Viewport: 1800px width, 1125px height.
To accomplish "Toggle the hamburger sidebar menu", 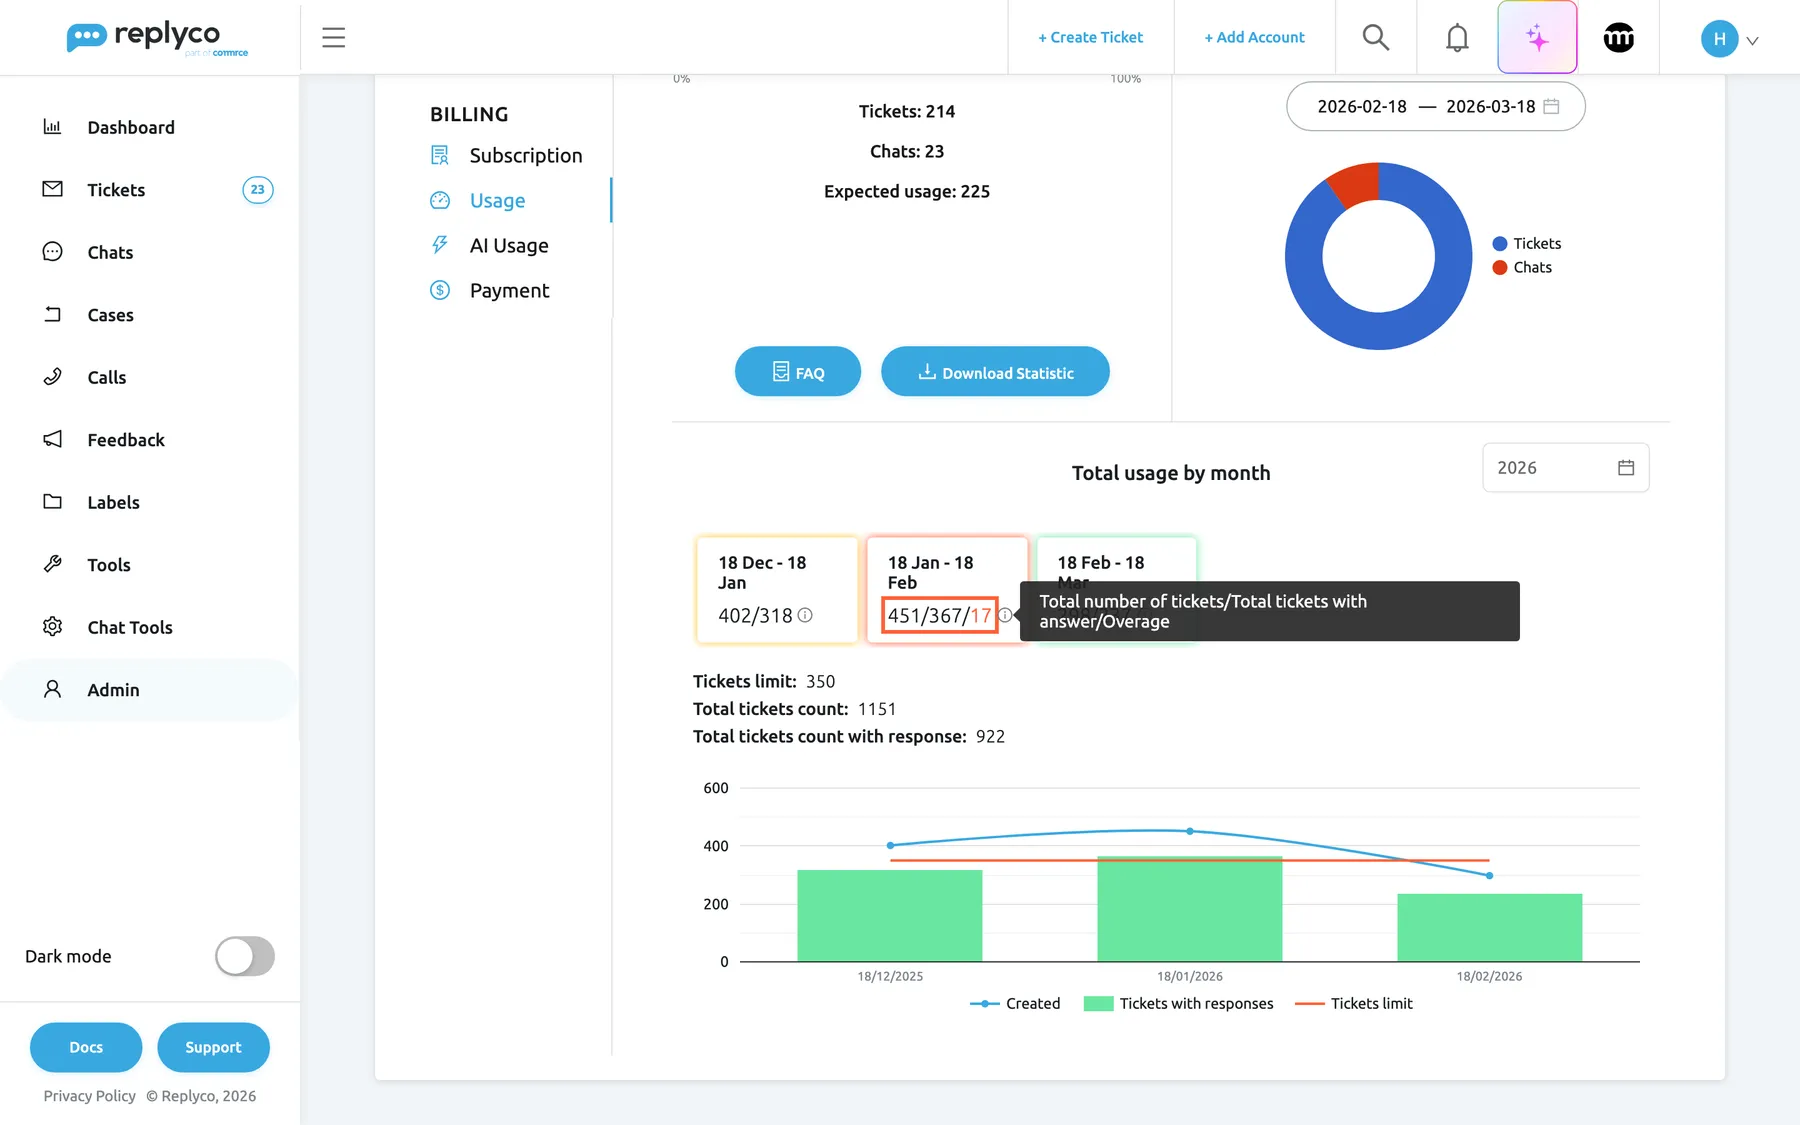I will pos(333,37).
